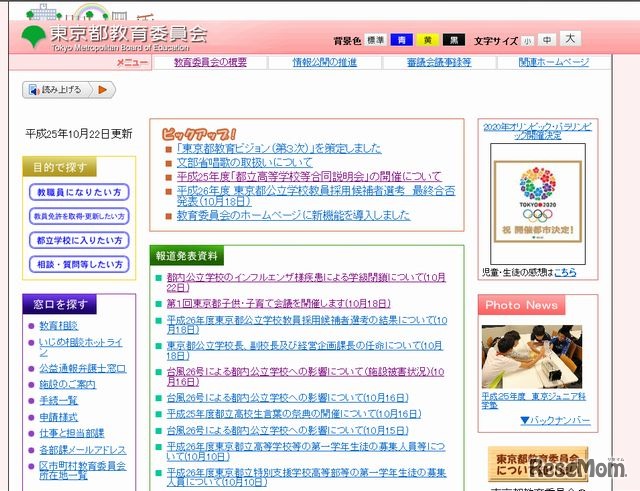The height and width of the screenshot is (491, 640).
Task: Open 仕事と担当部課 link
Action: coord(71,433)
